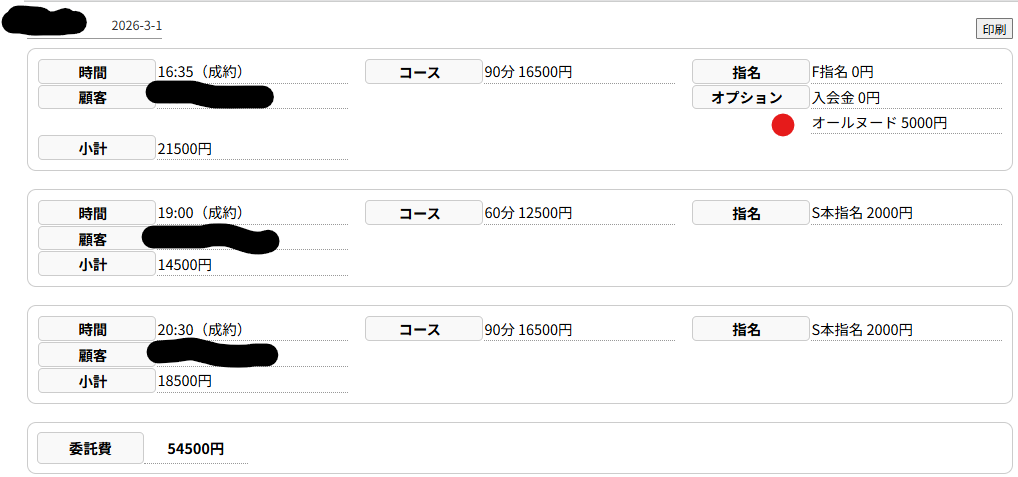Click the 60分 12500円 course value
The image size is (1018, 477).
click(x=528, y=213)
